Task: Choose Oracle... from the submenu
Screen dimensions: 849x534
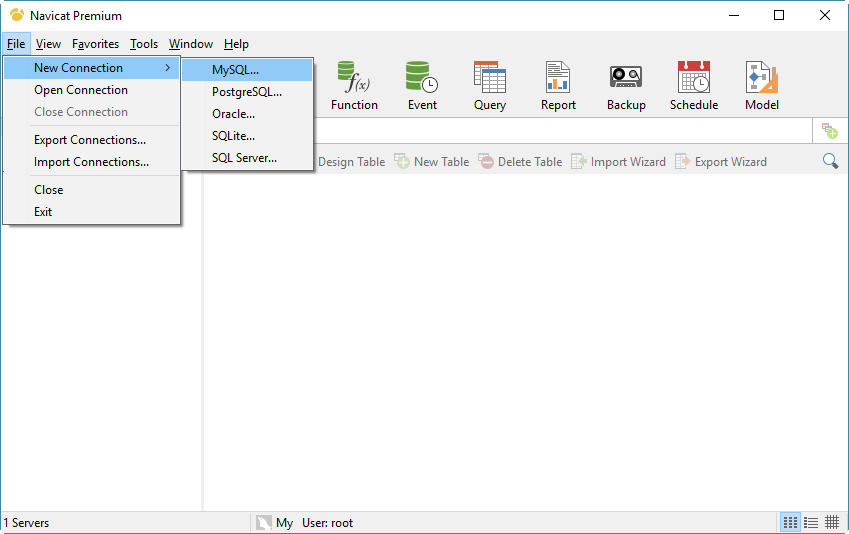Action: click(x=247, y=114)
